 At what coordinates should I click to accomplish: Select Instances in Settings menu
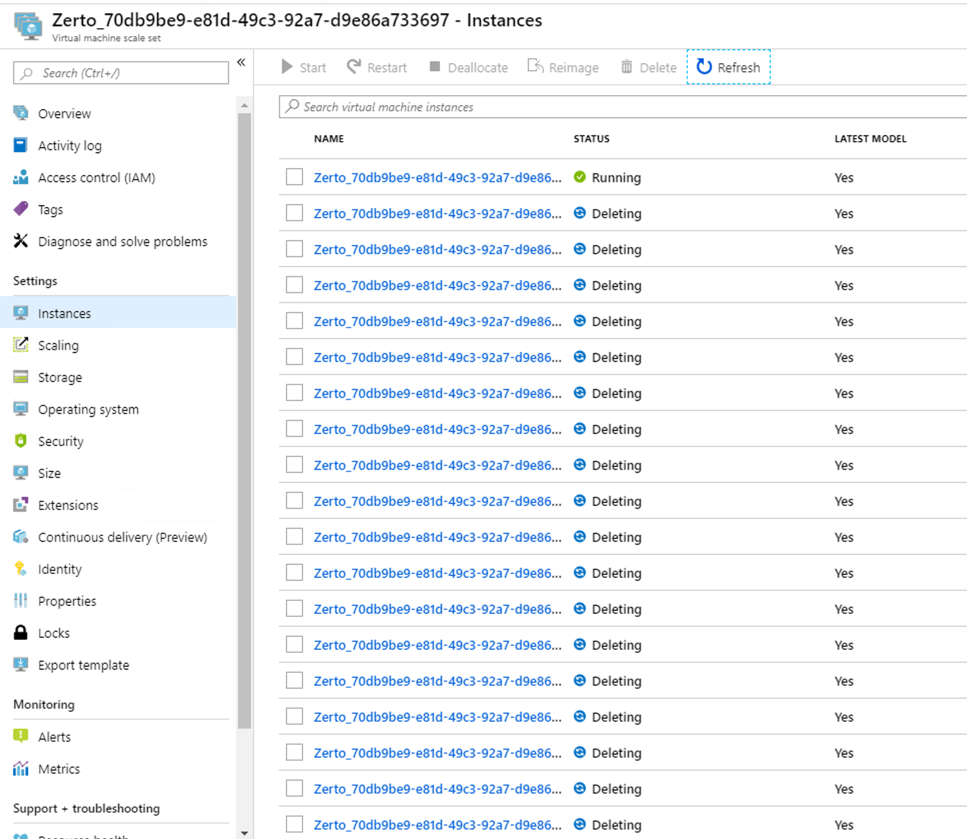coord(118,313)
